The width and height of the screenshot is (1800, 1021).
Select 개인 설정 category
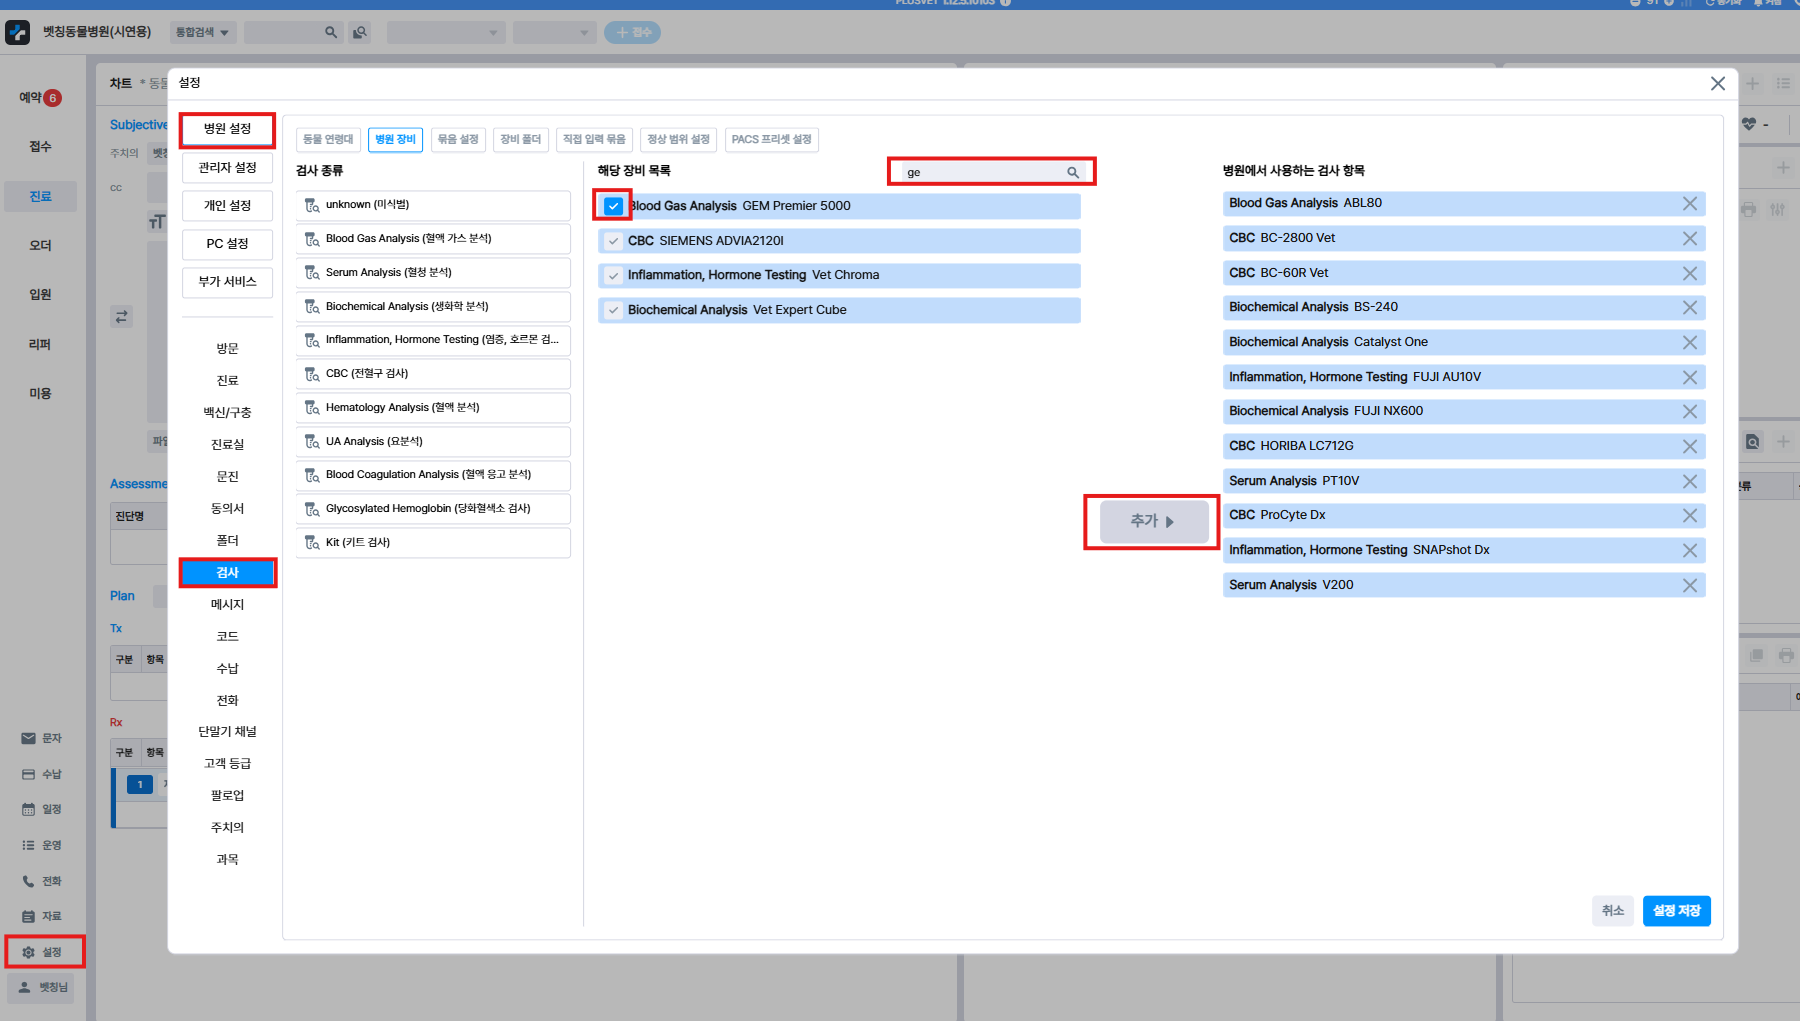(x=227, y=205)
